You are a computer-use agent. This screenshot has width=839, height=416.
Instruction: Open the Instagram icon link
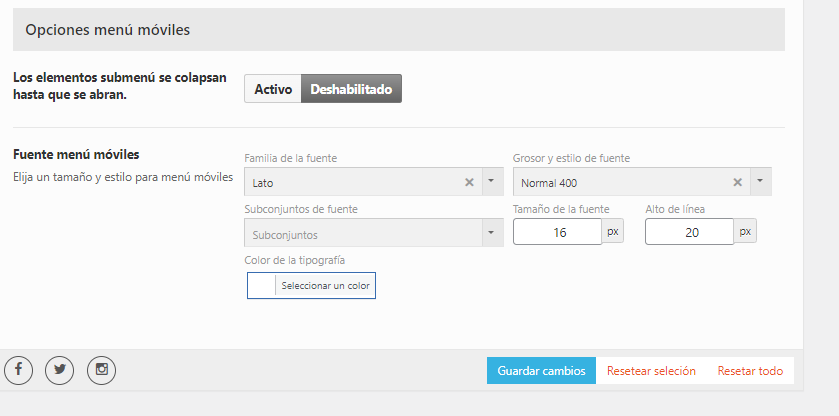[x=101, y=370]
